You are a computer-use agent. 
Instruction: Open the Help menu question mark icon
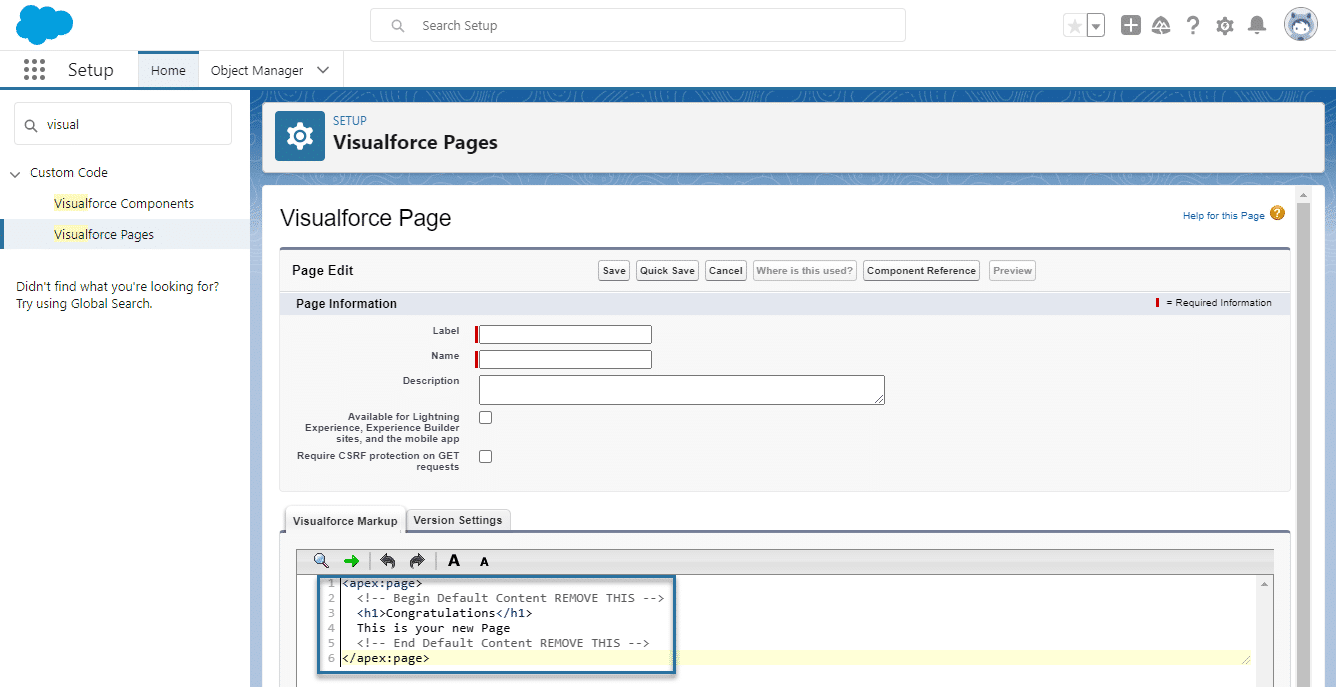point(1192,24)
